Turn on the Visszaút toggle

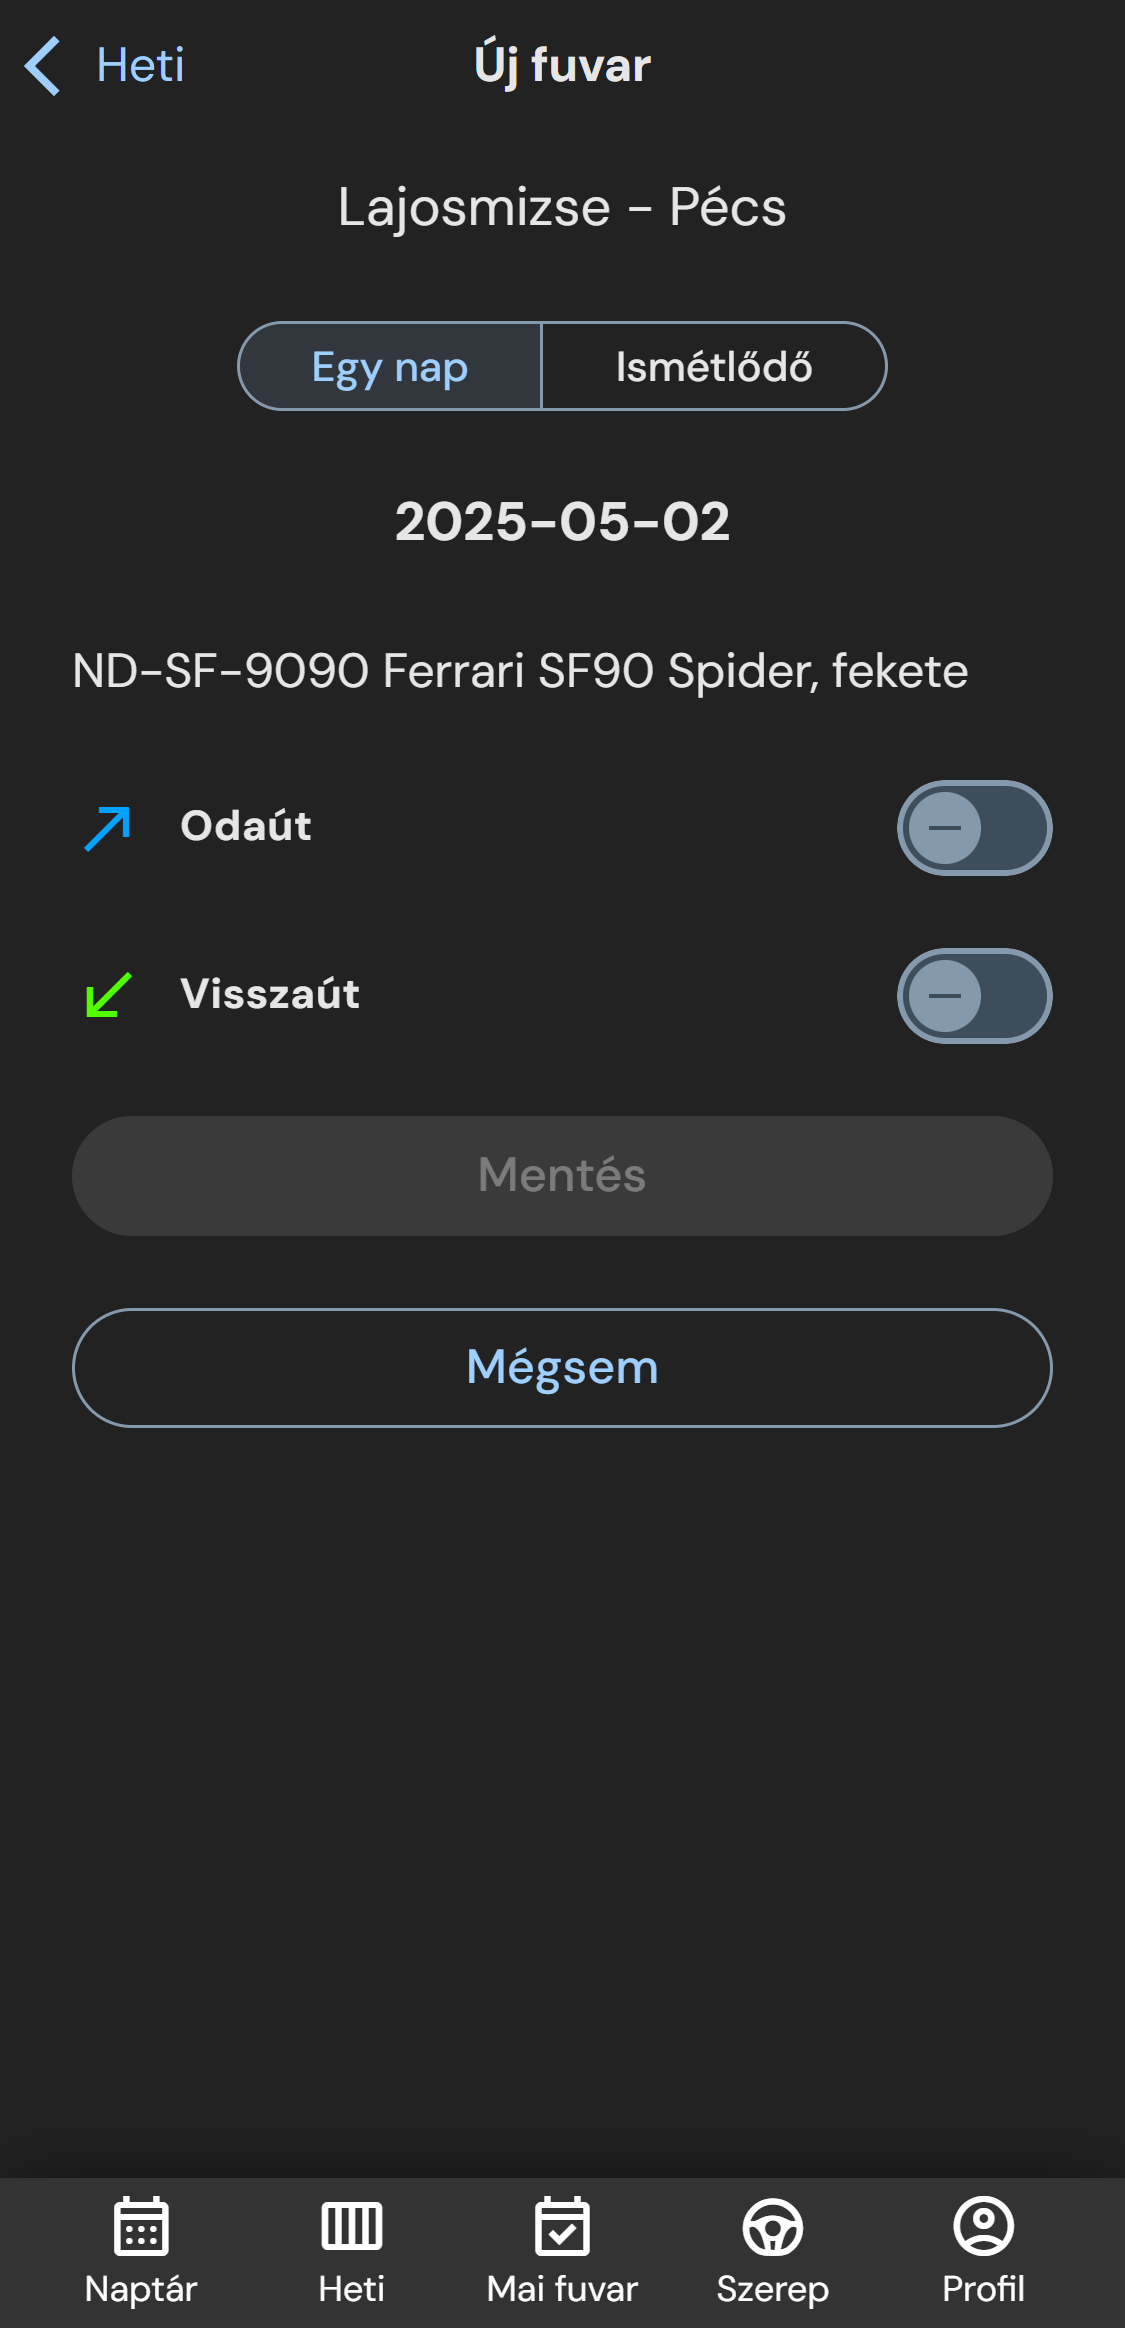pyautogui.click(x=974, y=996)
